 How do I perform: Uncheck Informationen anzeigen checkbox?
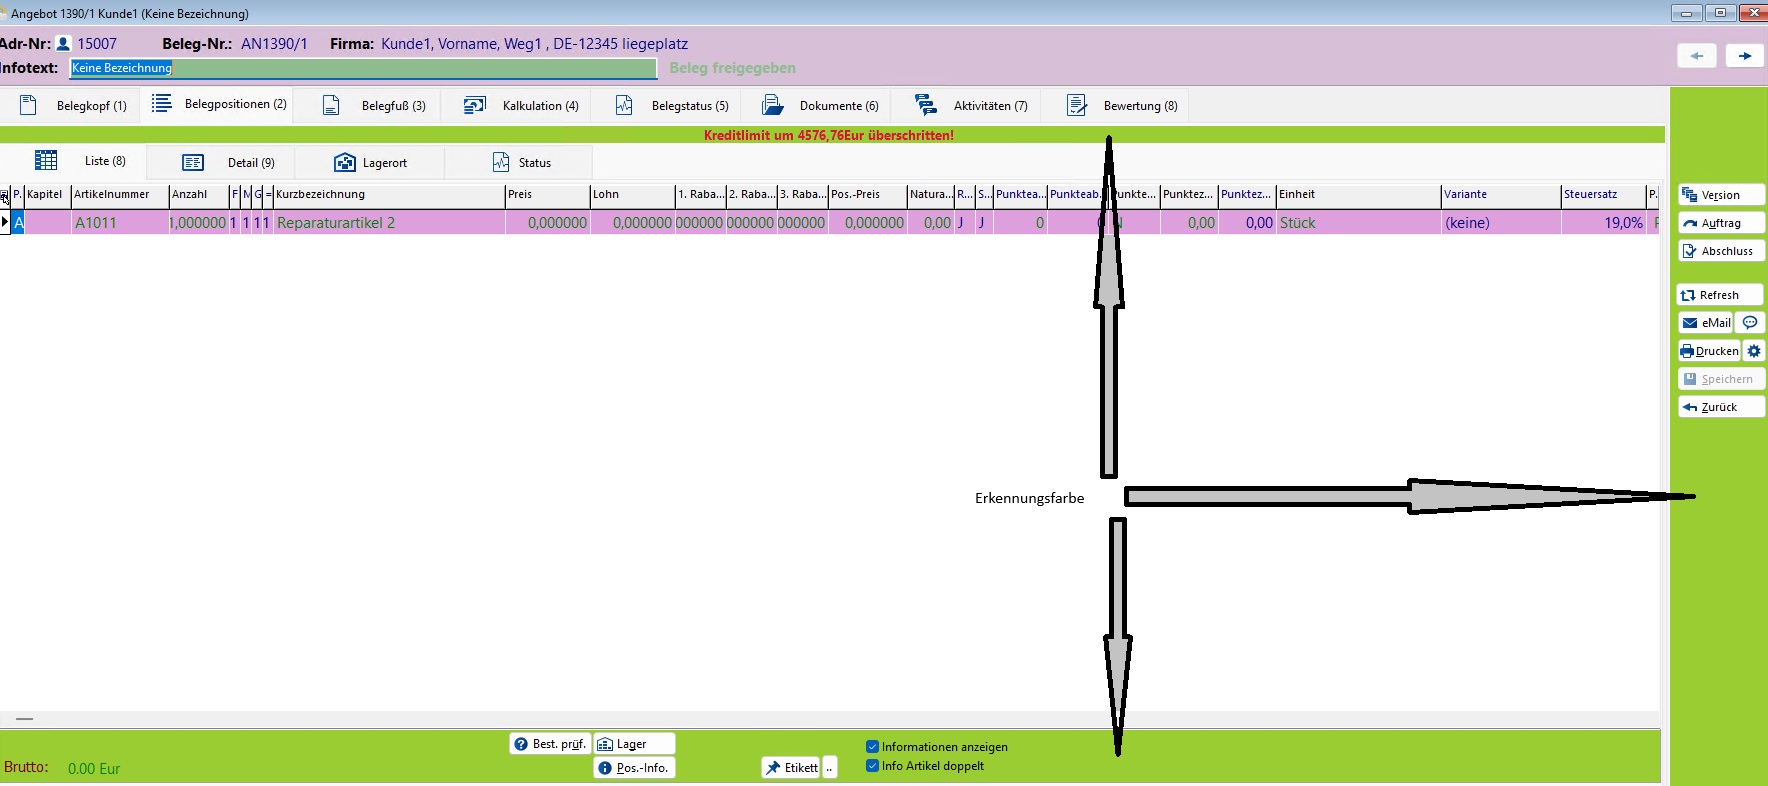pyautogui.click(x=872, y=747)
